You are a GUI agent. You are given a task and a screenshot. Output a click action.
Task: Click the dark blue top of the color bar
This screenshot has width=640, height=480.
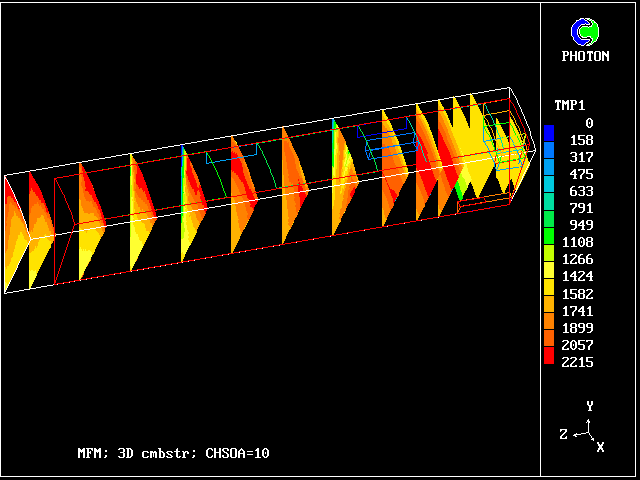point(549,131)
